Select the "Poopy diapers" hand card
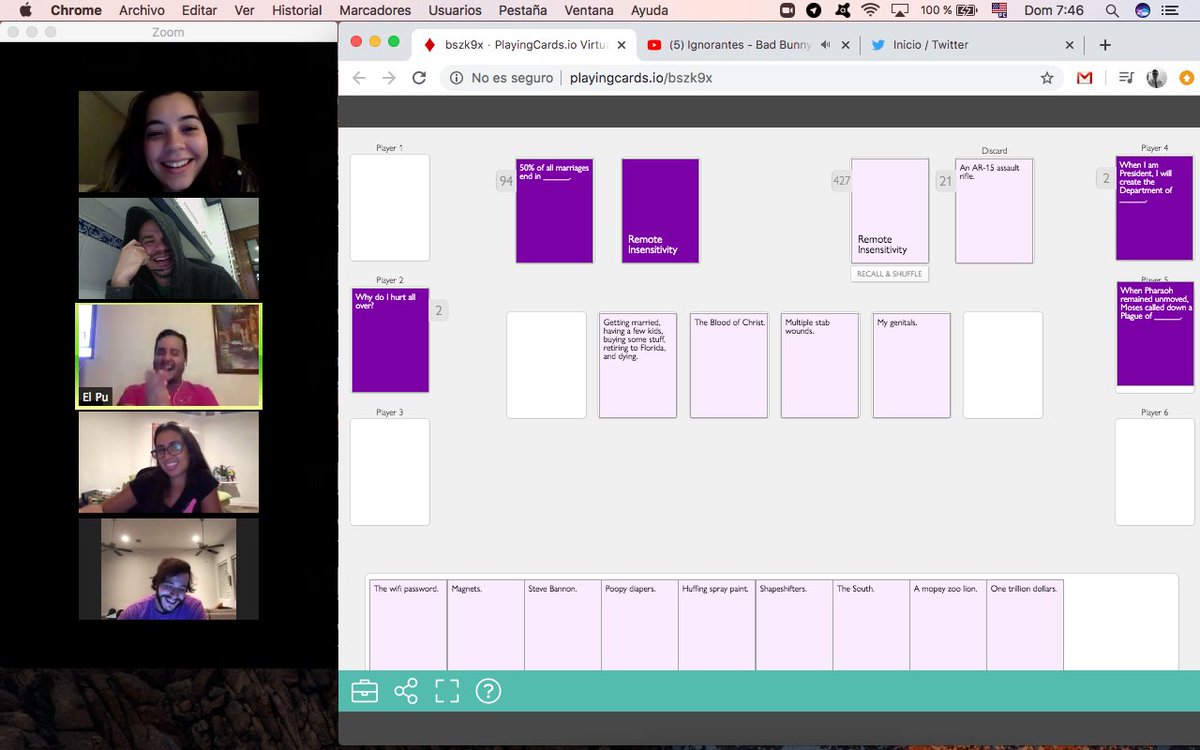The image size is (1200, 750). coord(639,625)
